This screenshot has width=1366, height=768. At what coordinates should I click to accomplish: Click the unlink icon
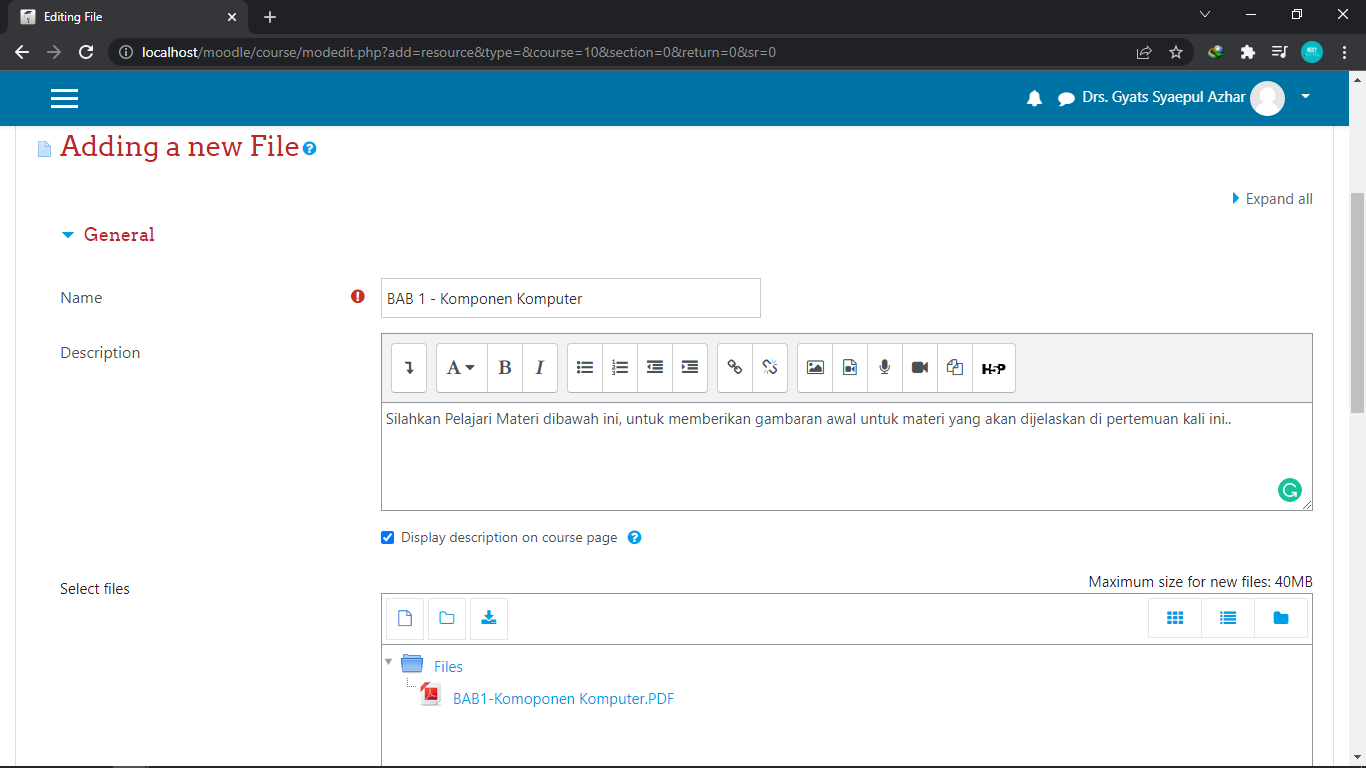pos(770,368)
